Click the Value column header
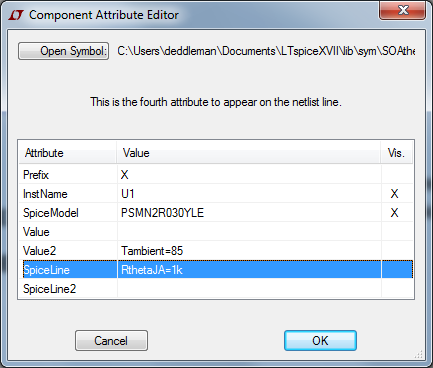 [x=249, y=153]
